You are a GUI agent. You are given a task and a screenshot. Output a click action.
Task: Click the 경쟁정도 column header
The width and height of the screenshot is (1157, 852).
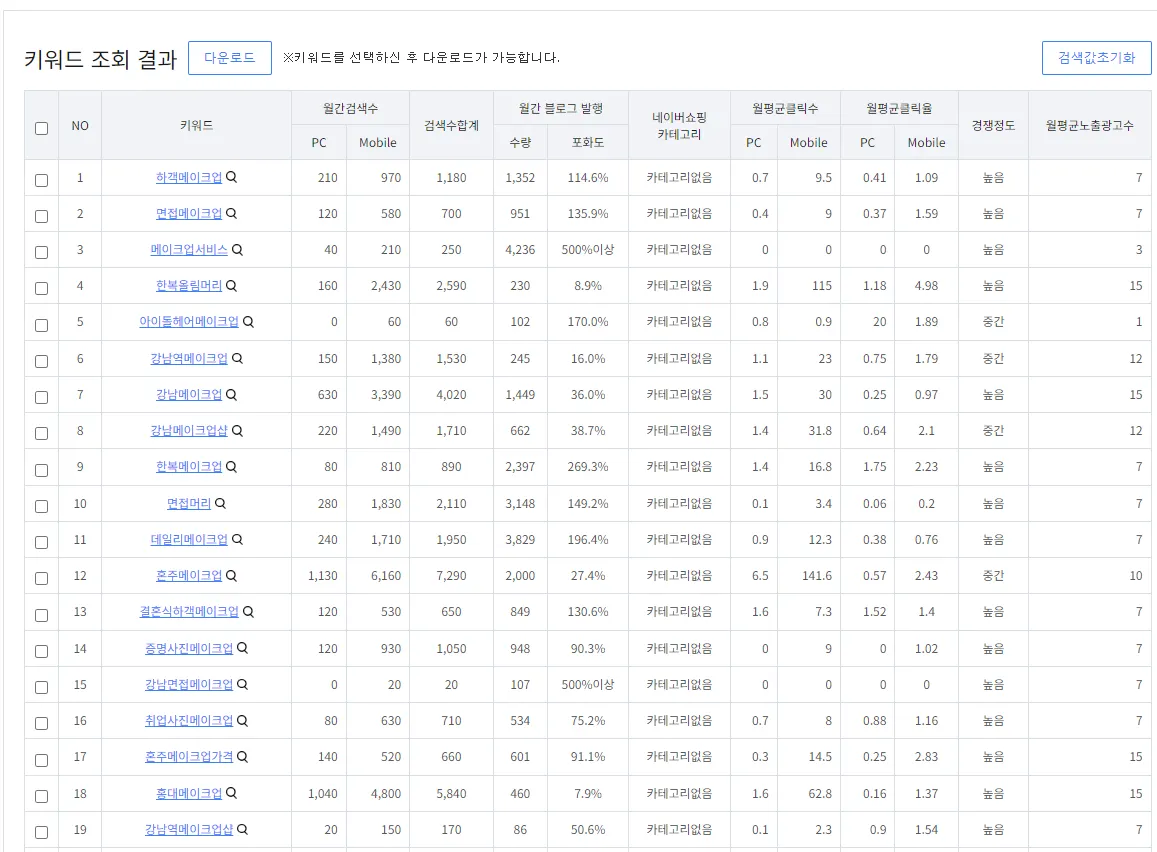click(x=992, y=125)
